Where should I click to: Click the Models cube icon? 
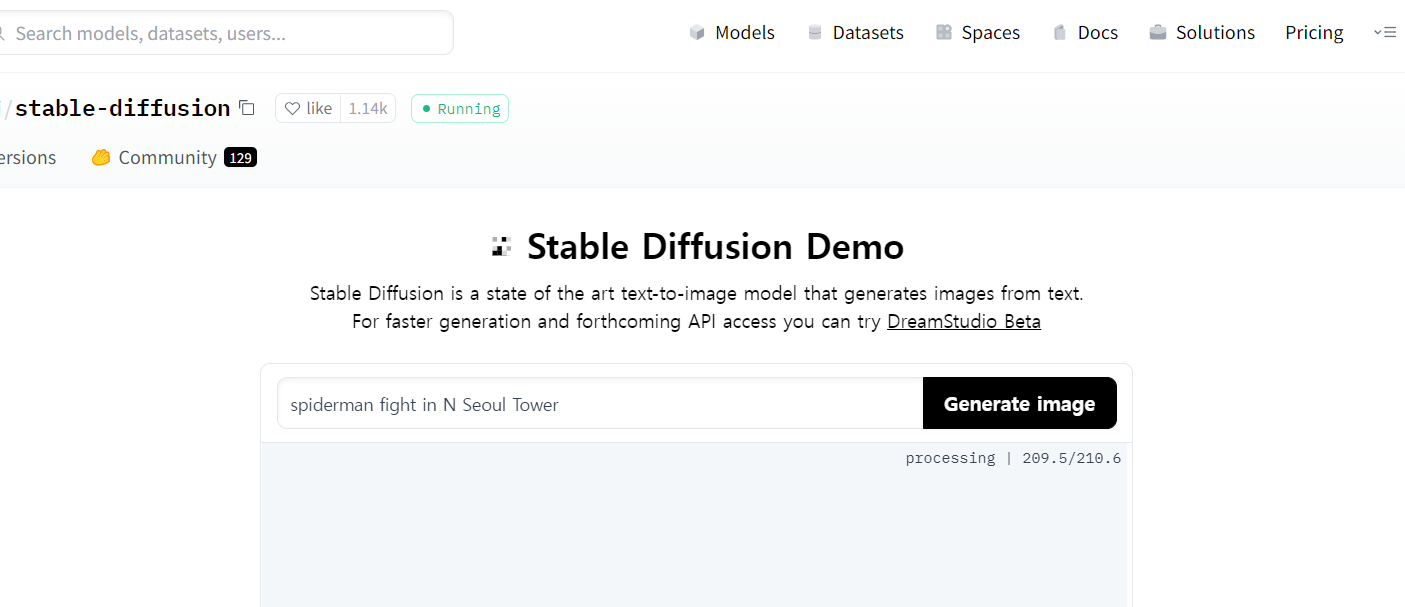(697, 33)
